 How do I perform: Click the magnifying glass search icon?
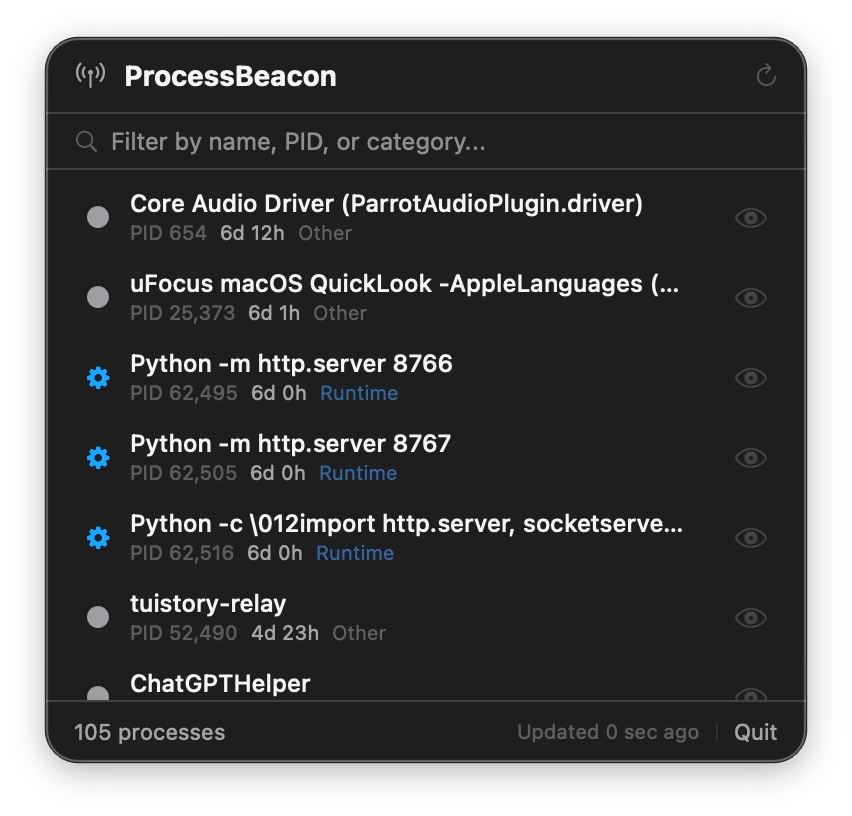86,142
